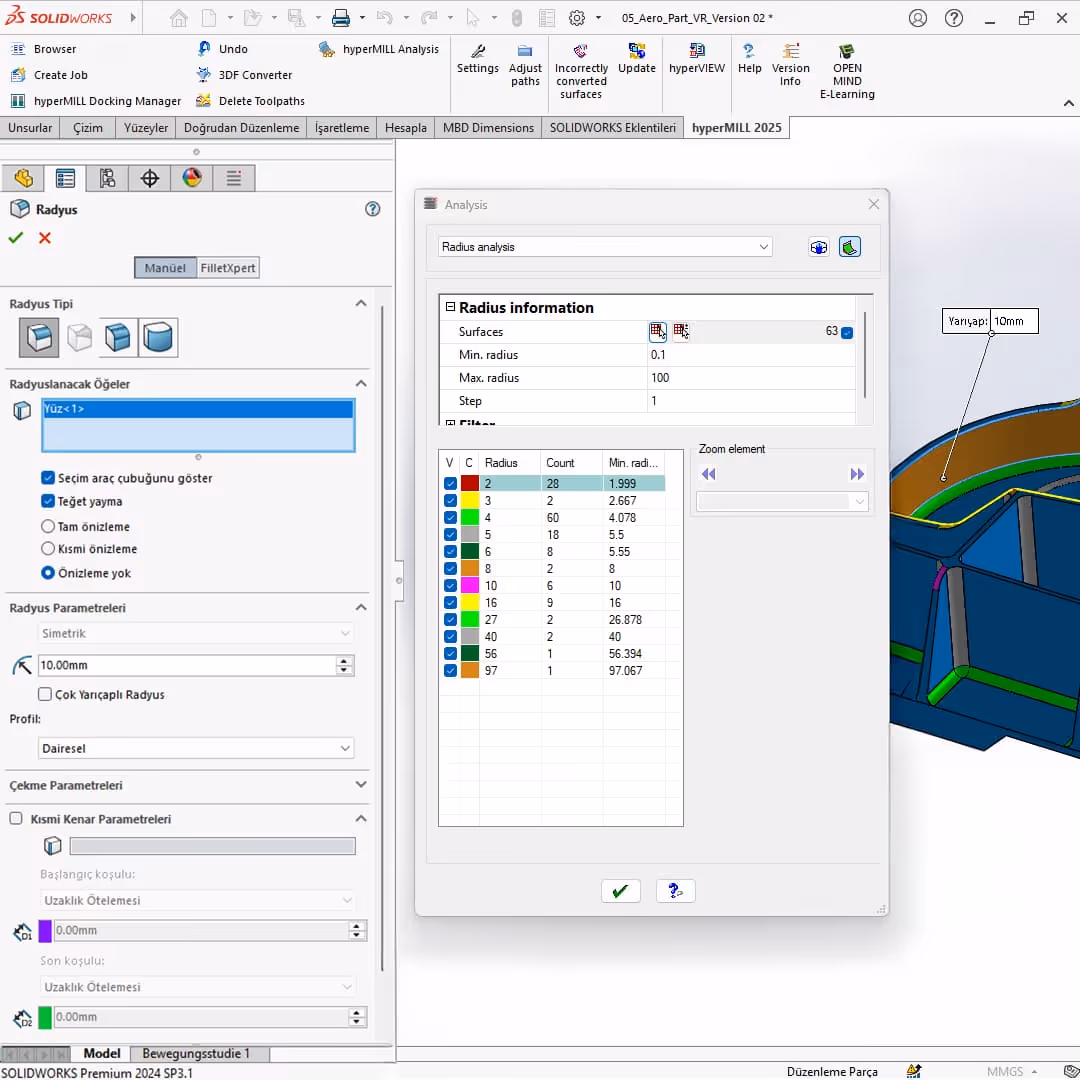Open the Dairesel profile dropdown
The height and width of the screenshot is (1080, 1080).
coord(196,748)
